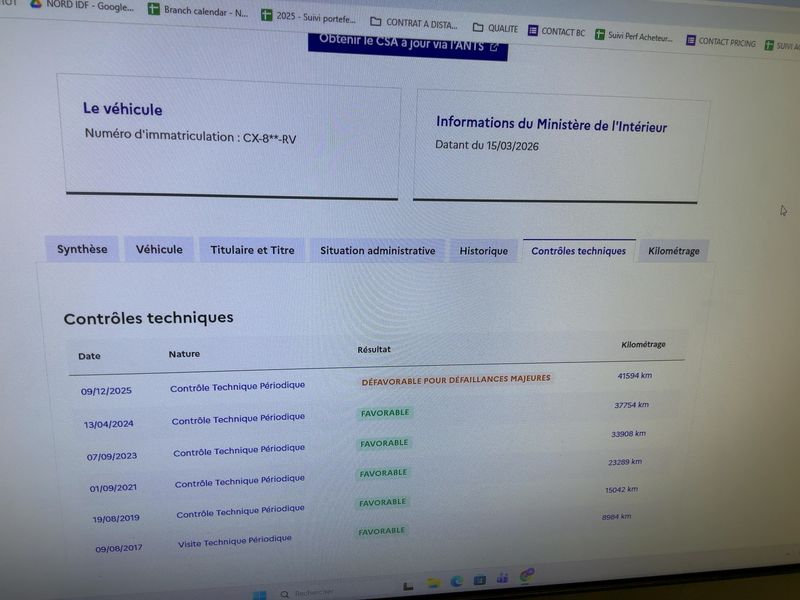Click the Le véhicule card heading

[122, 109]
